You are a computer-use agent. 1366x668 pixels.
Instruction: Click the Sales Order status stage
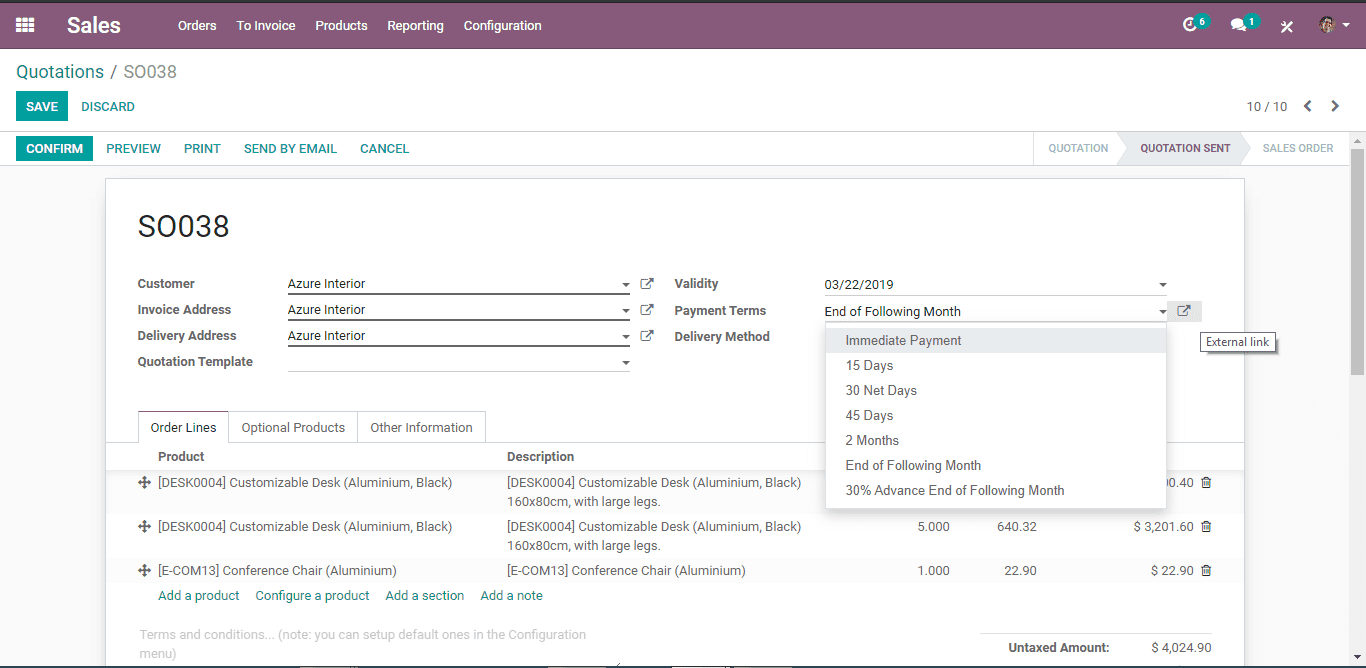1297,148
